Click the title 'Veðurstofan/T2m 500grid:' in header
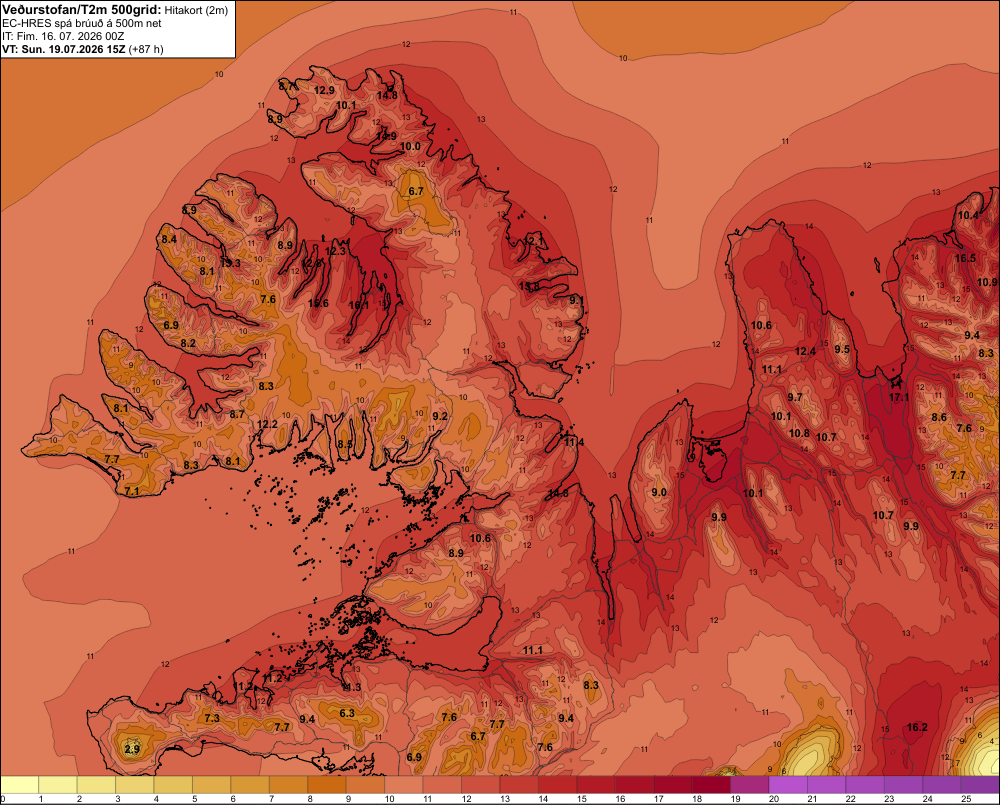Viewport: 1000px width, 805px height. coord(82,10)
